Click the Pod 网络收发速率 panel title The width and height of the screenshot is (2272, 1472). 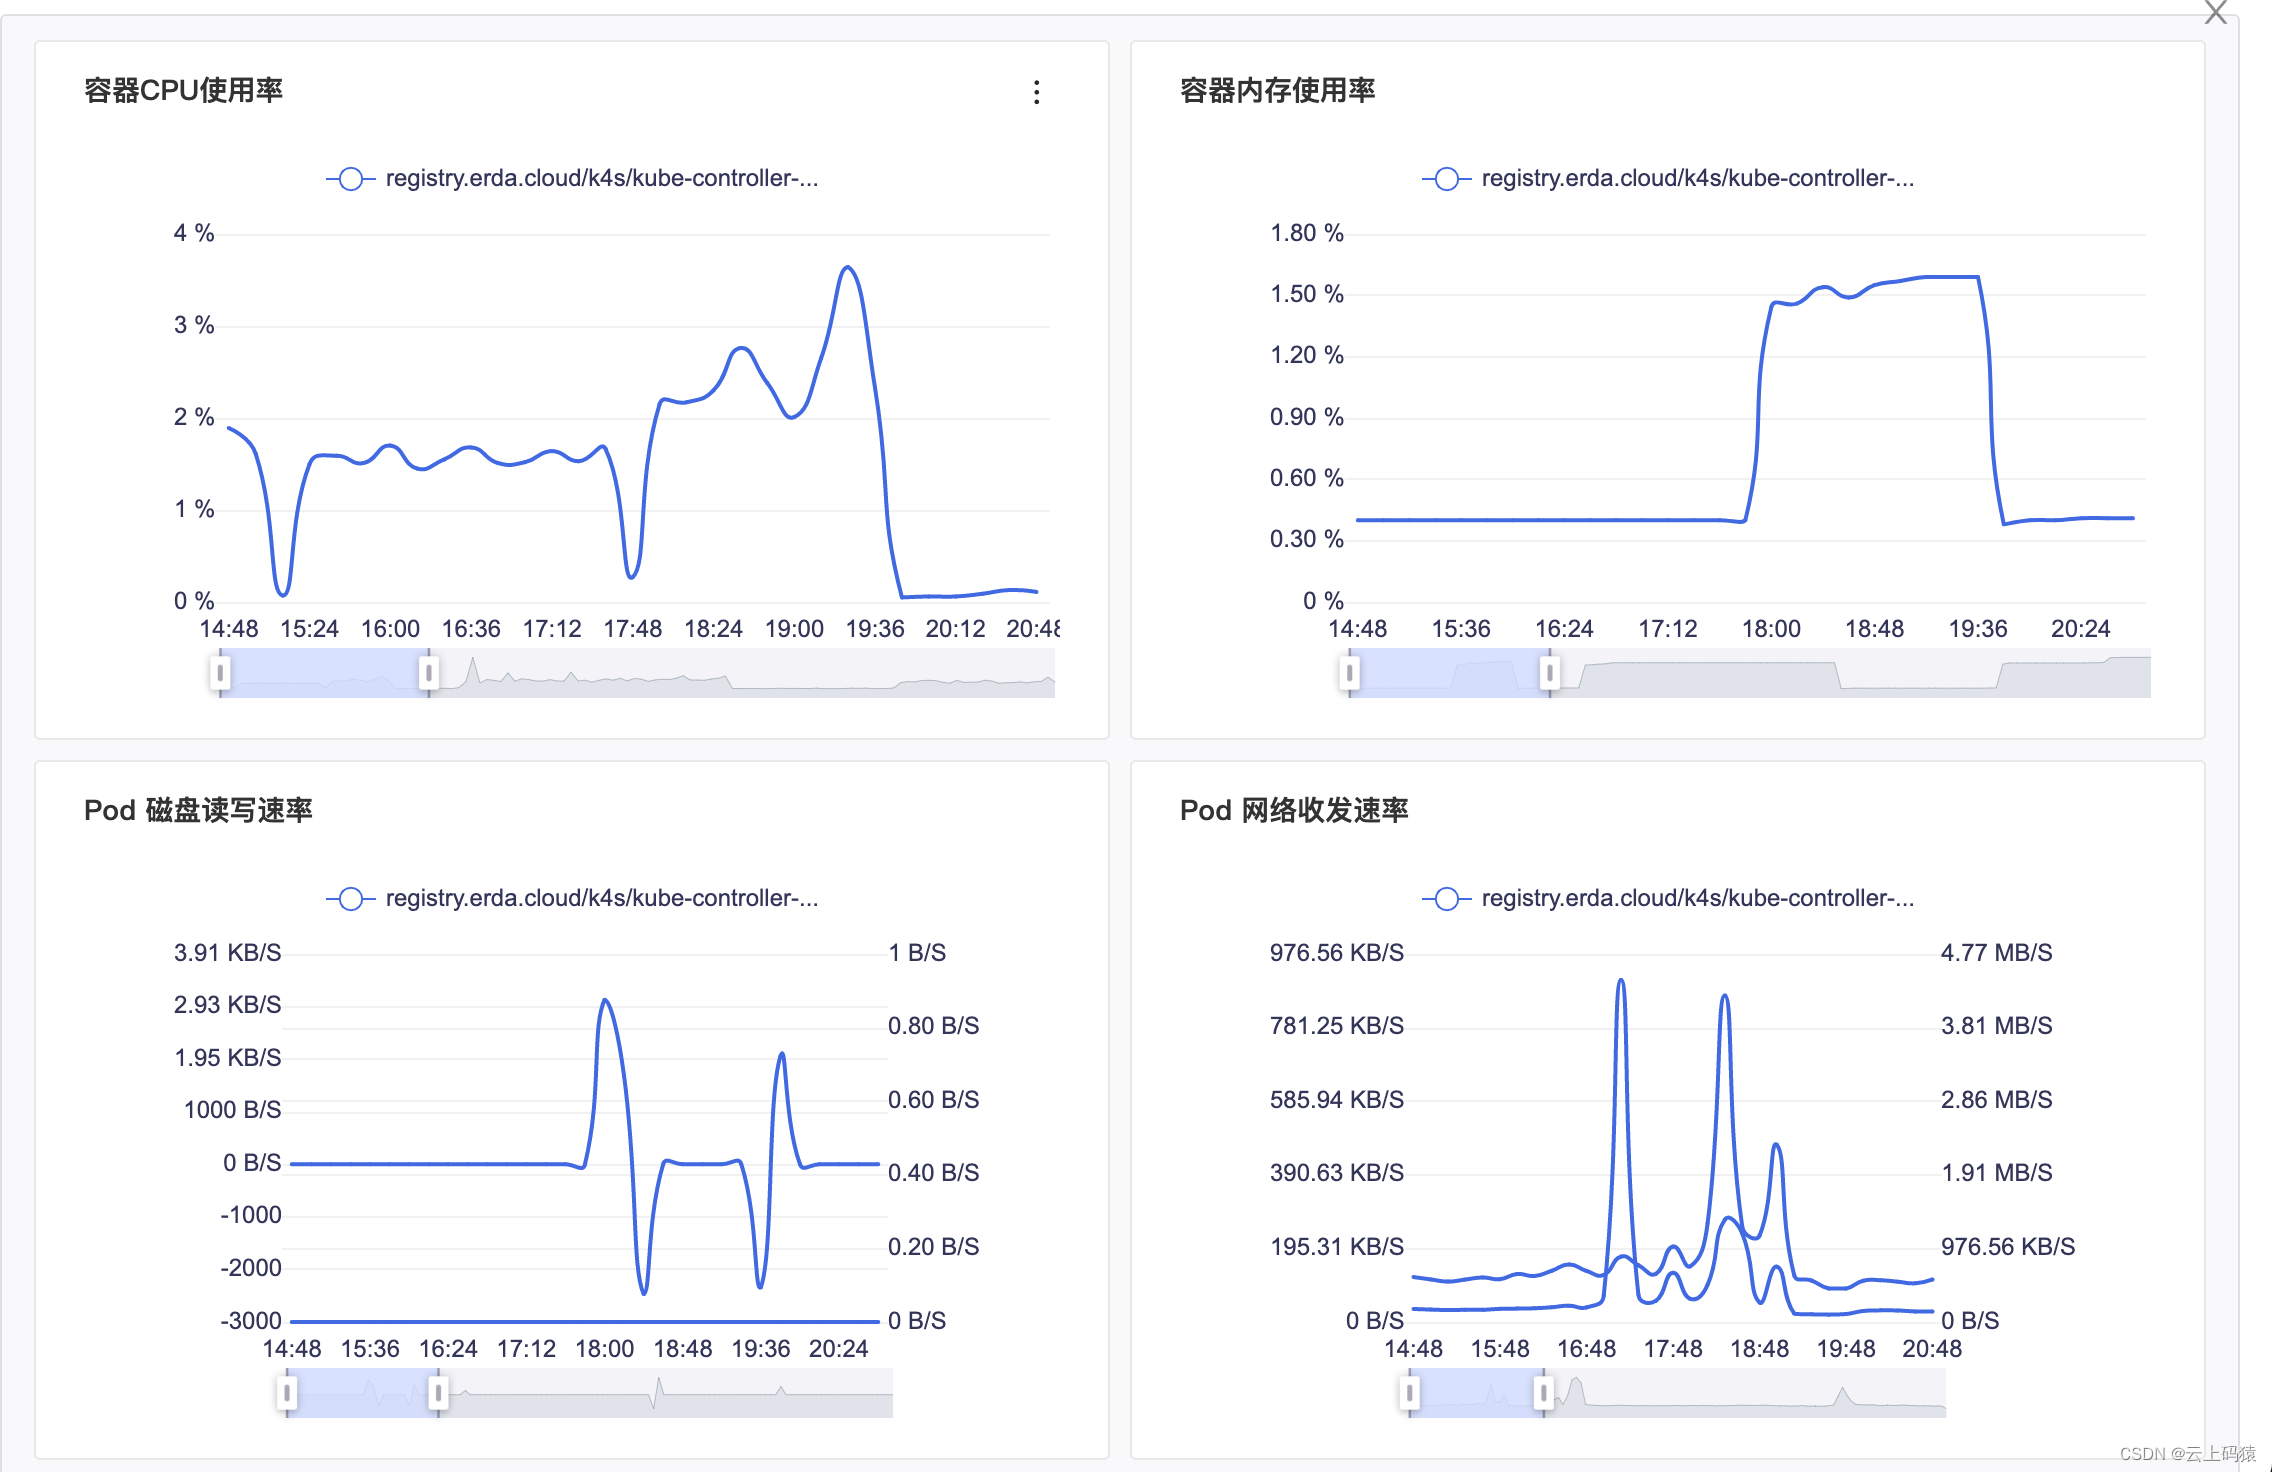[x=1293, y=811]
